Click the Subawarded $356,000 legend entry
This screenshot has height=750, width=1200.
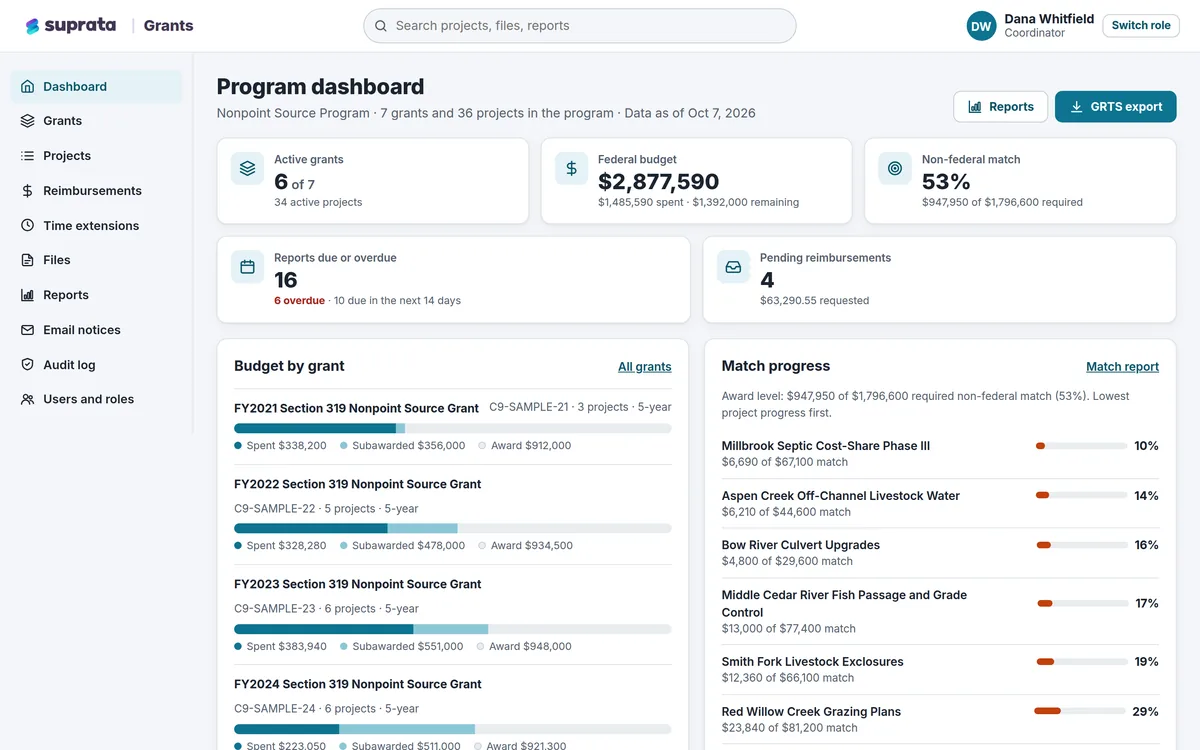402,445
